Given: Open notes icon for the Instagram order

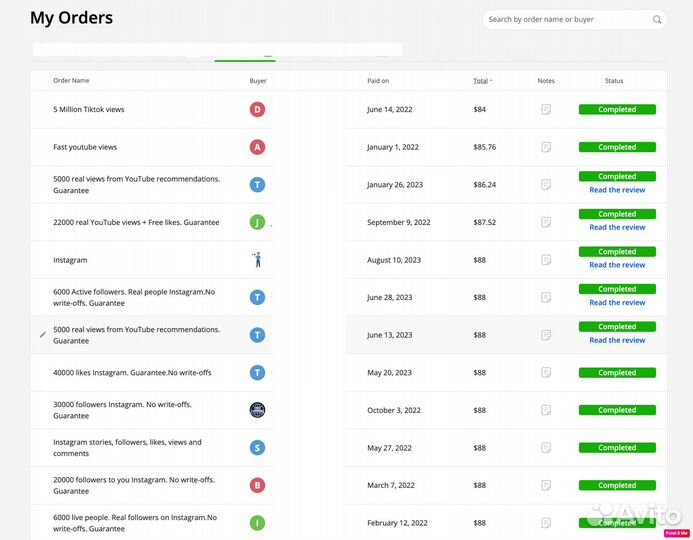Looking at the screenshot, I should (546, 260).
